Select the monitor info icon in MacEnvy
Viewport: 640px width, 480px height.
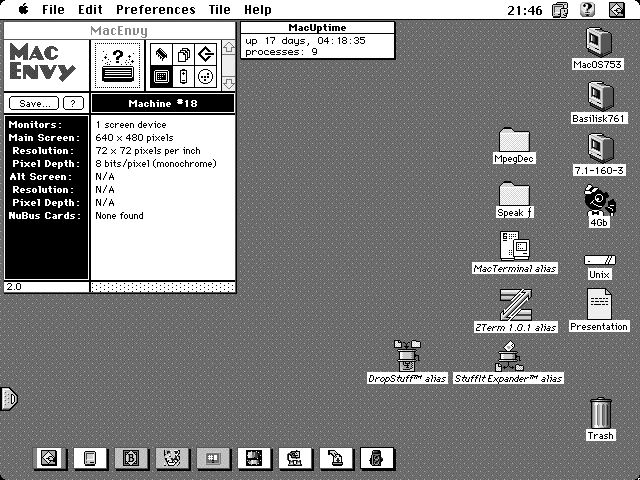(x=161, y=77)
